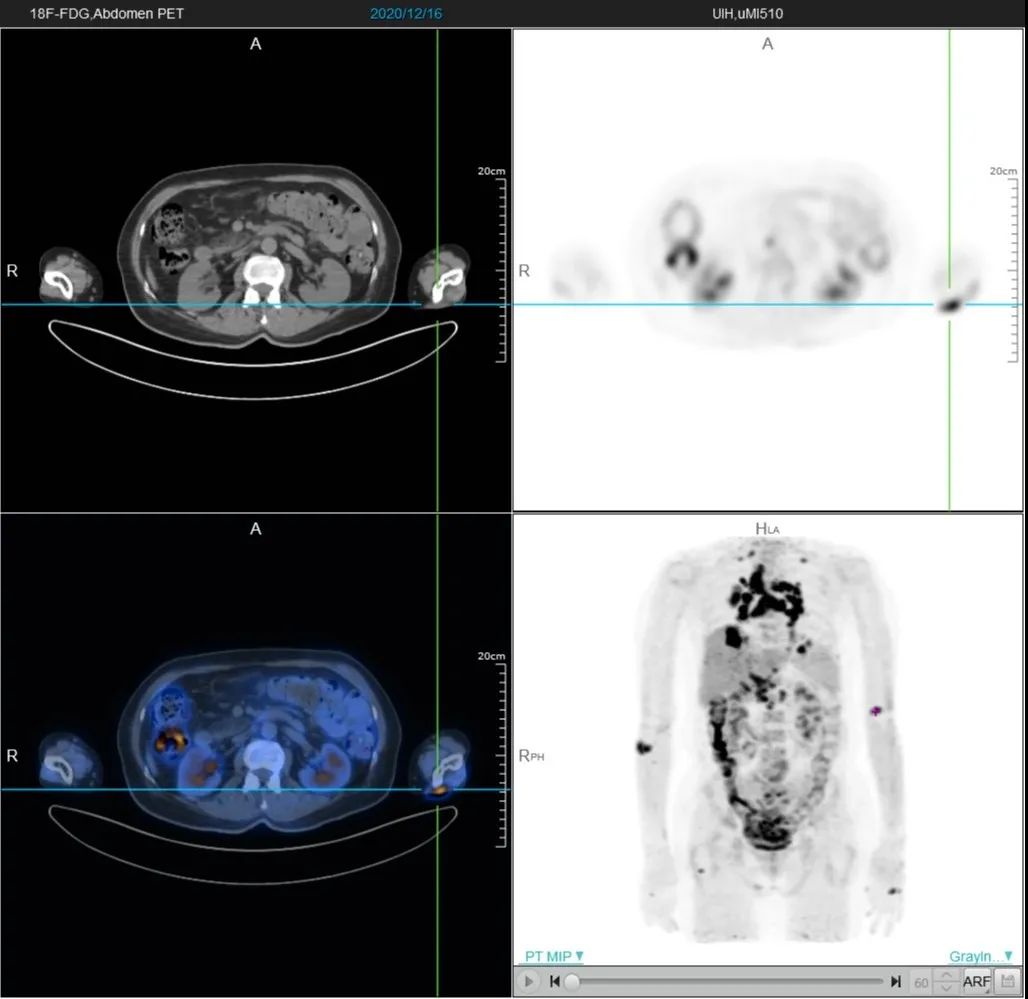Select the axial CT image panel
The image size is (1028, 999).
click(256, 269)
